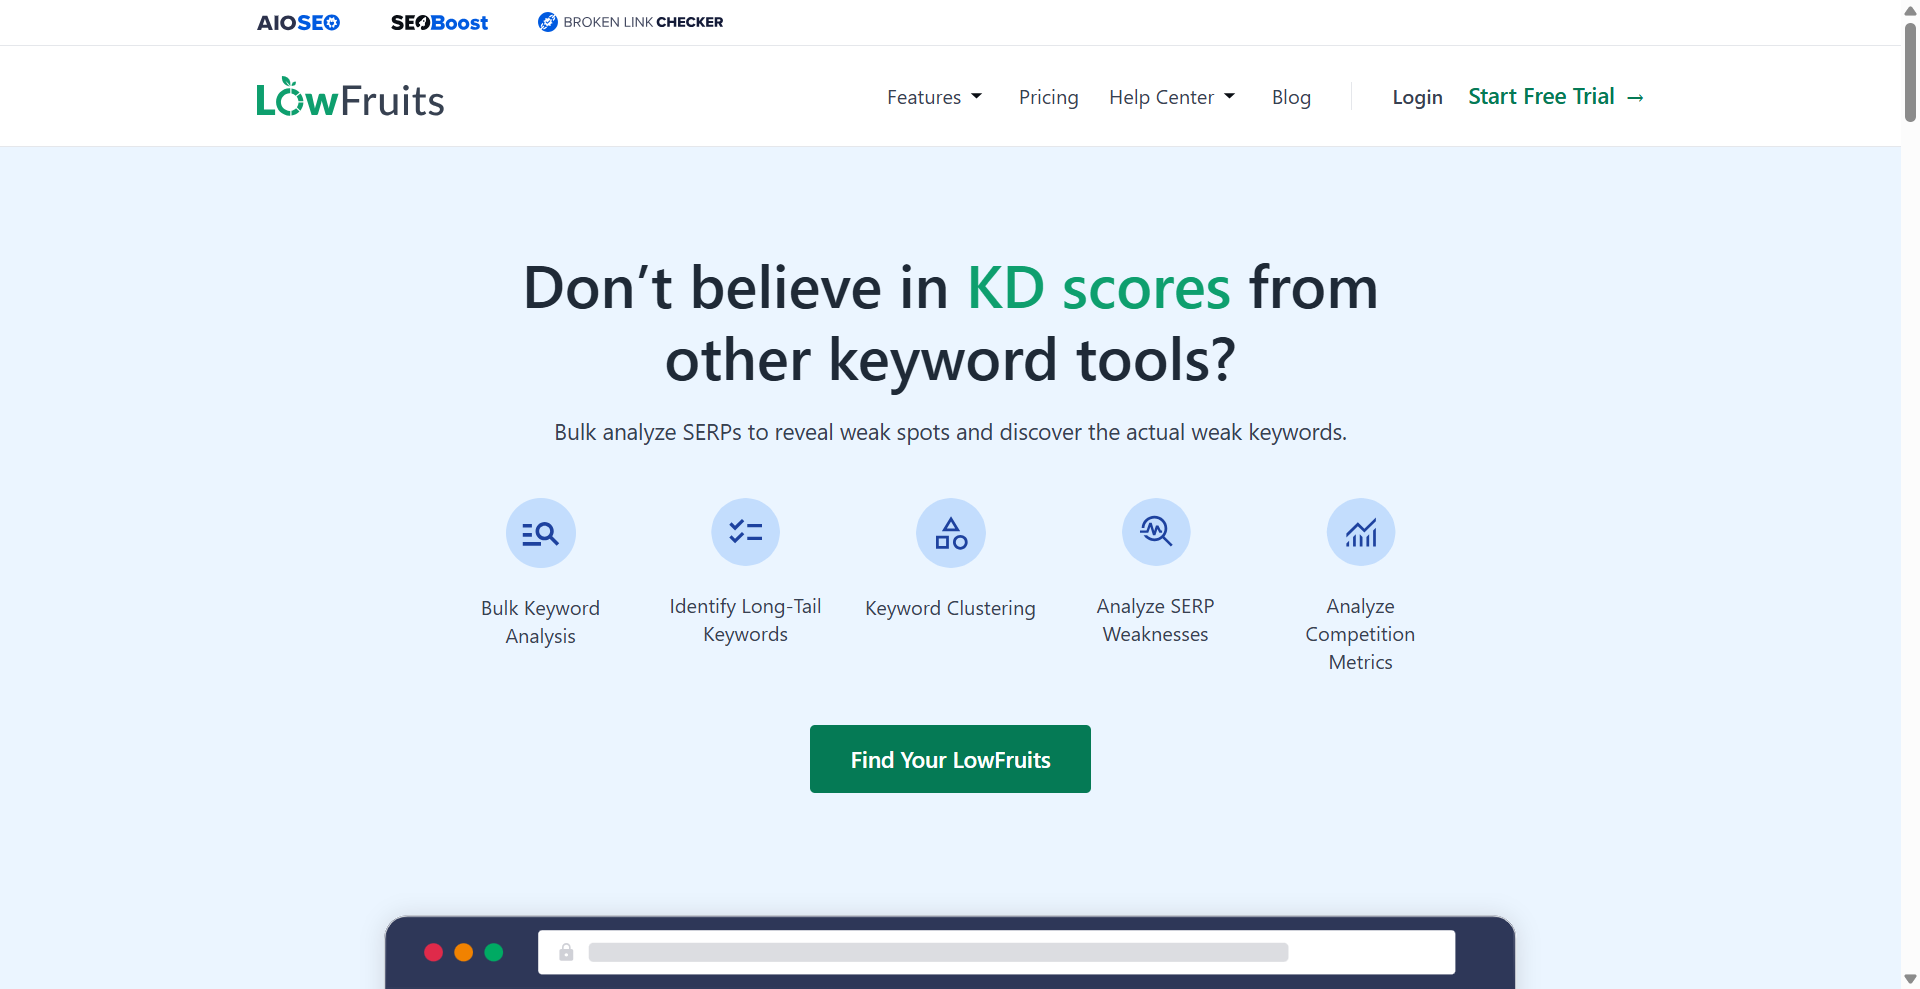The height and width of the screenshot is (989, 1920).
Task: Go to the Blog page
Action: tap(1291, 97)
